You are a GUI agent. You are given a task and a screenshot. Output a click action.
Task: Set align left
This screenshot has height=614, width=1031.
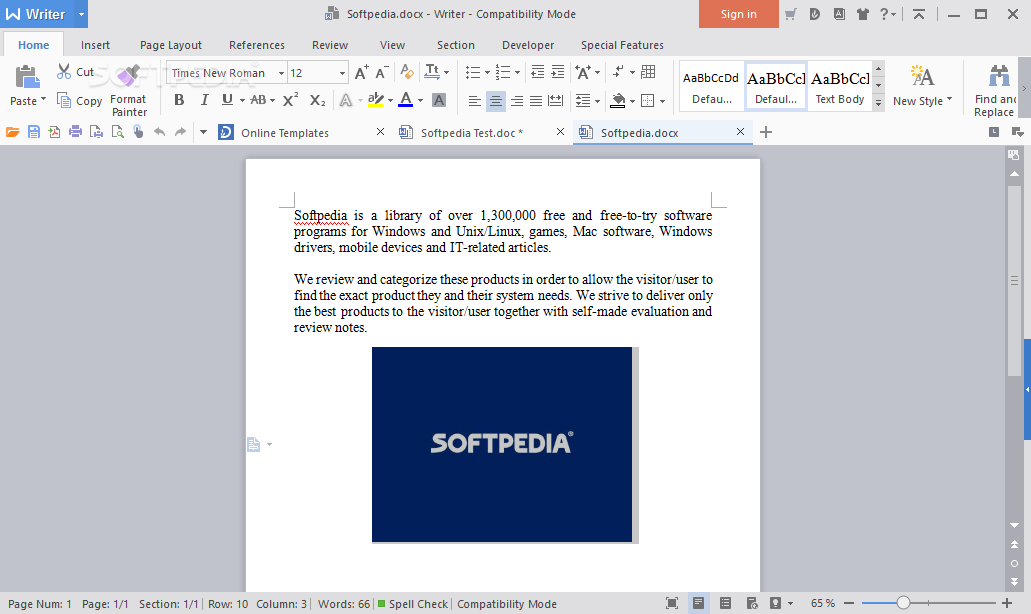pyautogui.click(x=475, y=101)
